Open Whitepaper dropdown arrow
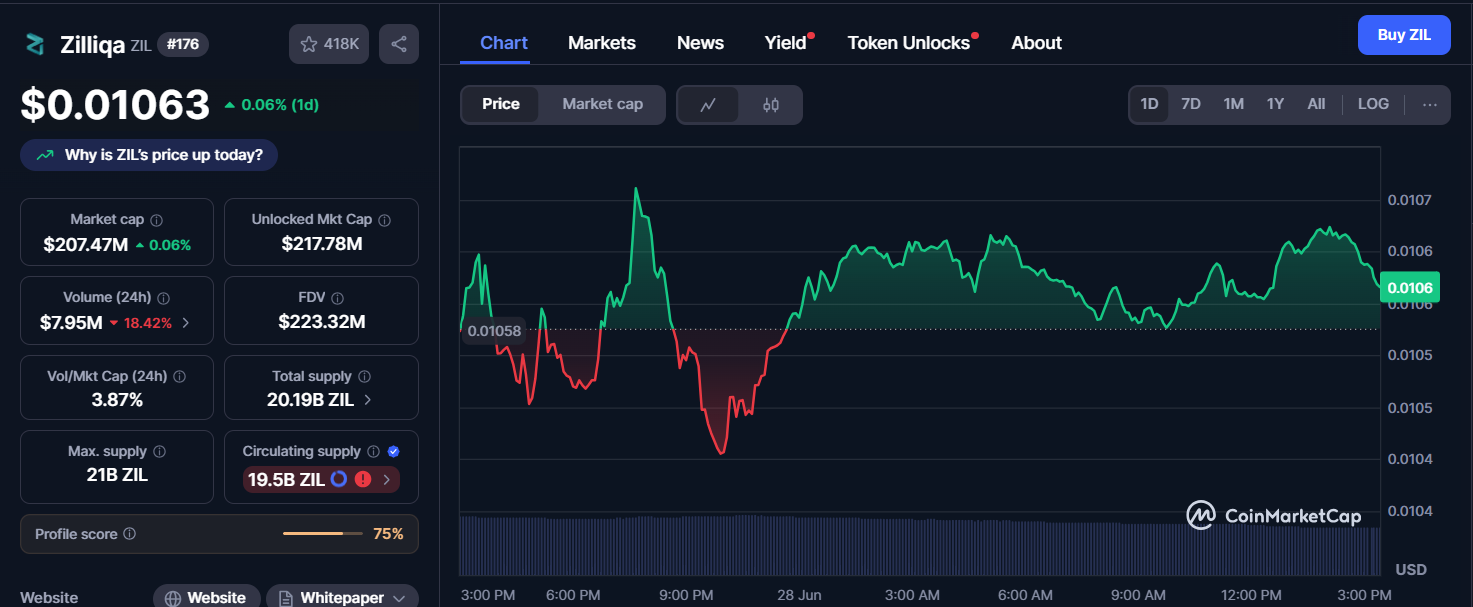 coord(400,598)
